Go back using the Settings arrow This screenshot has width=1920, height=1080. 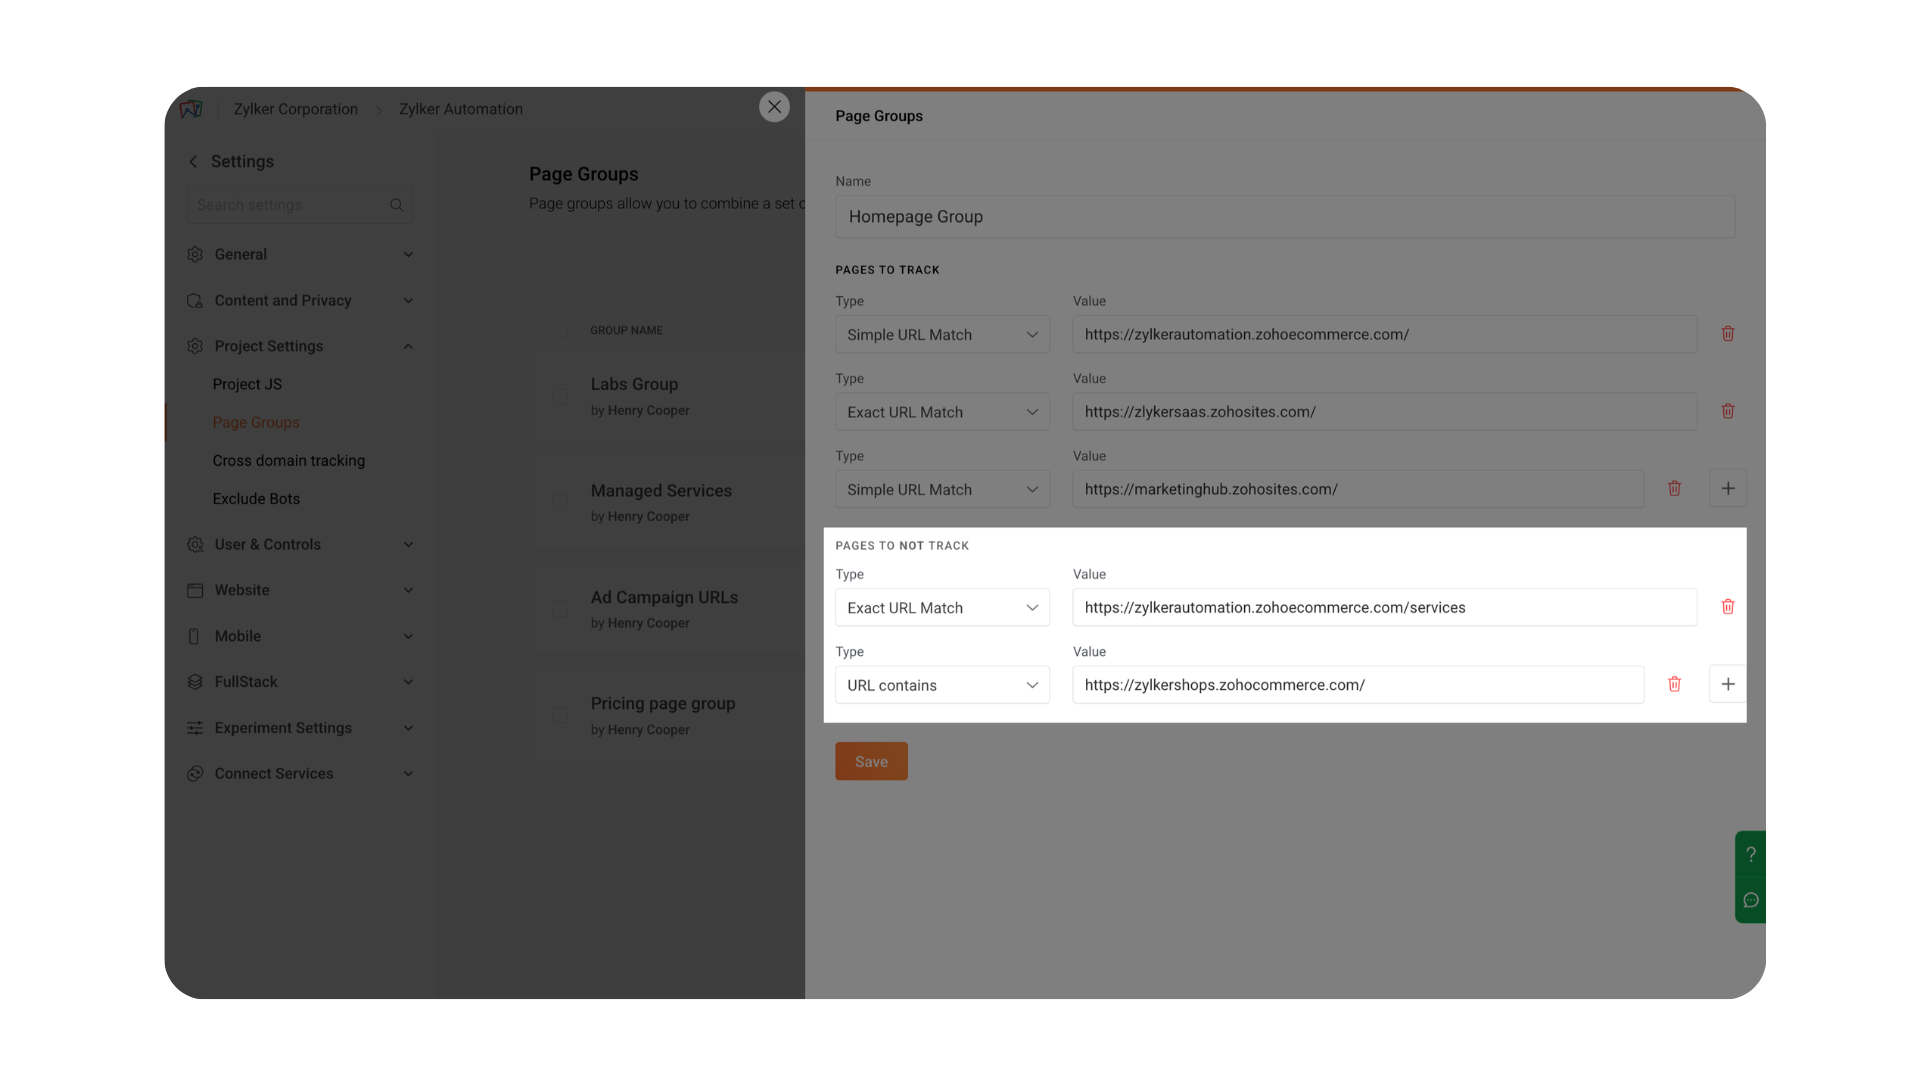193,162
